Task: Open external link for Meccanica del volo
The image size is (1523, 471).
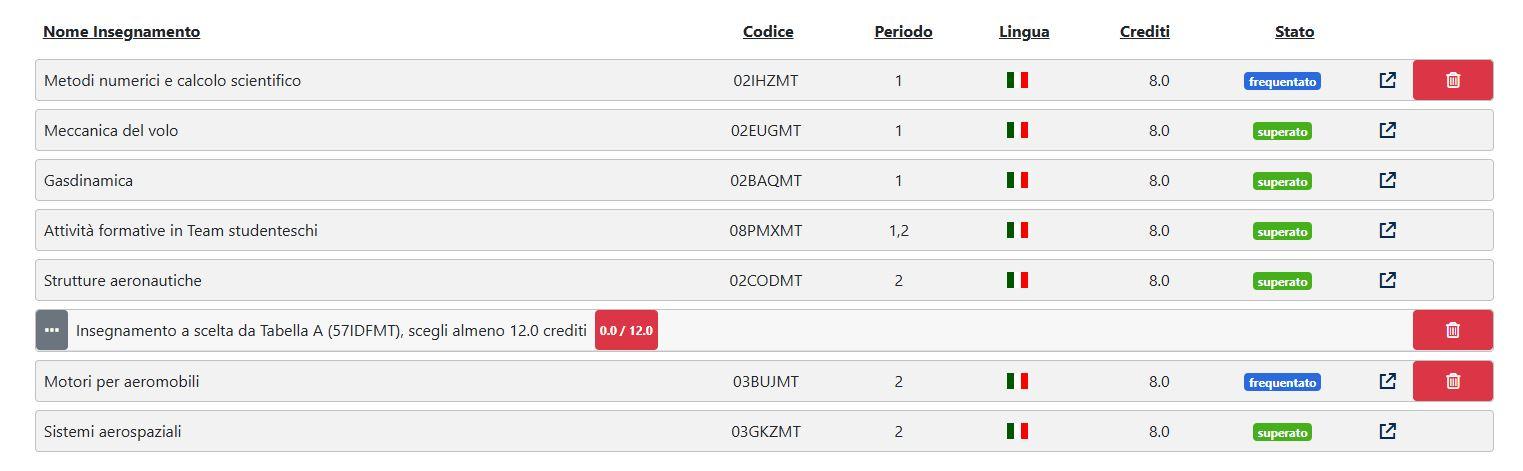Action: click(1387, 130)
